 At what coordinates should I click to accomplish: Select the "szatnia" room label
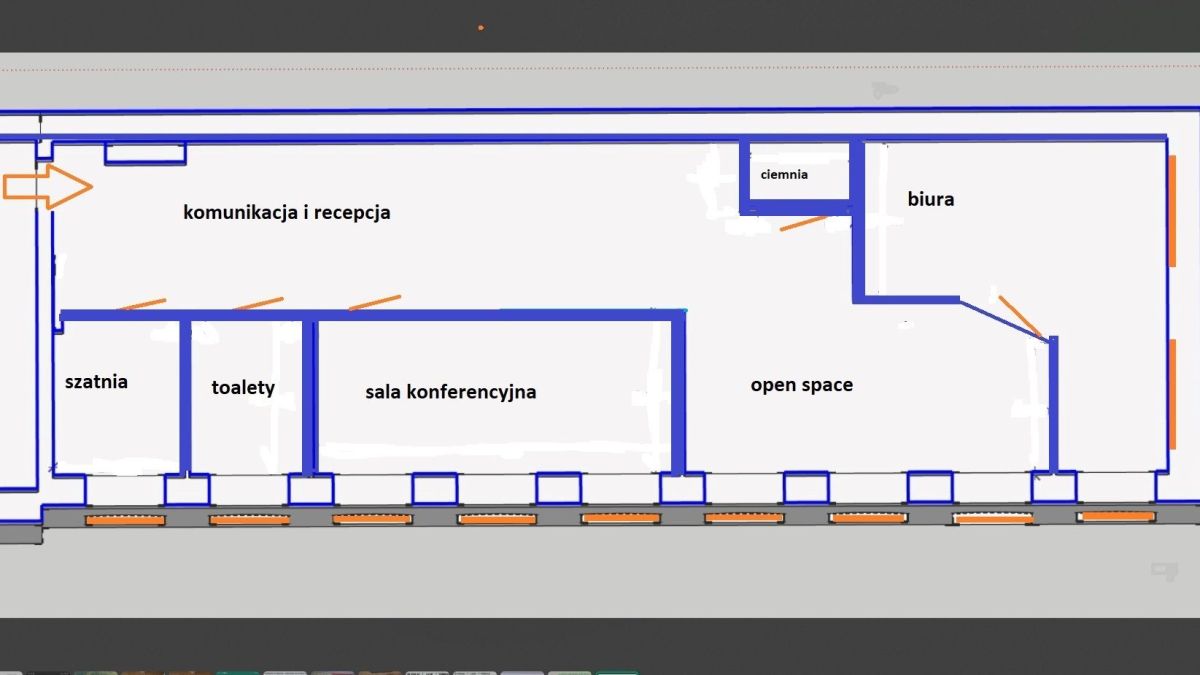click(x=96, y=381)
